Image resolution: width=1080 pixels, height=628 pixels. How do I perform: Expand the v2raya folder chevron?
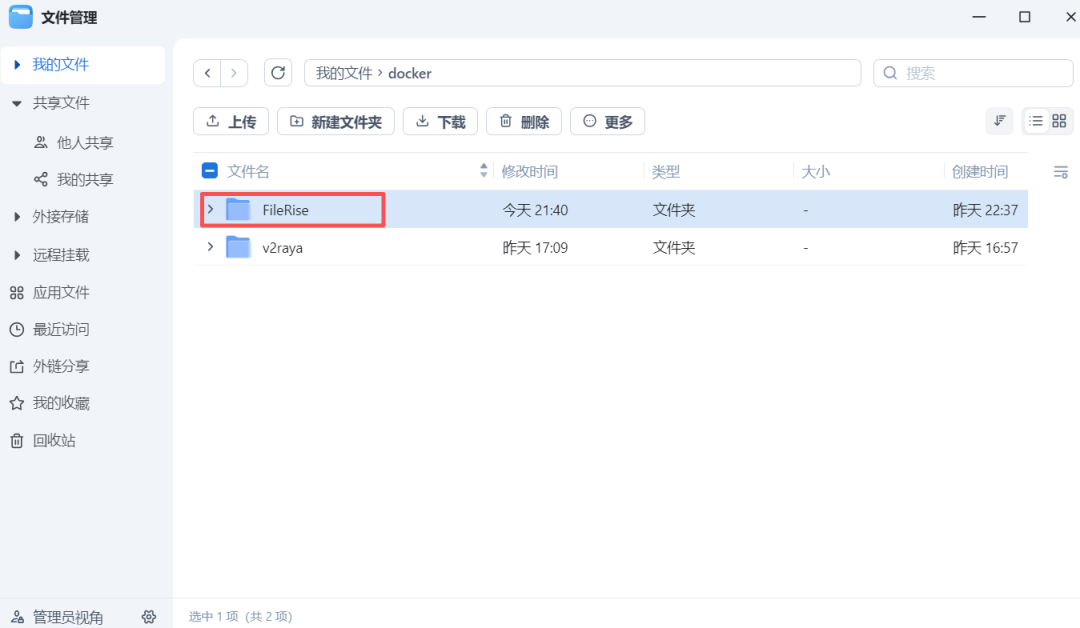(210, 247)
